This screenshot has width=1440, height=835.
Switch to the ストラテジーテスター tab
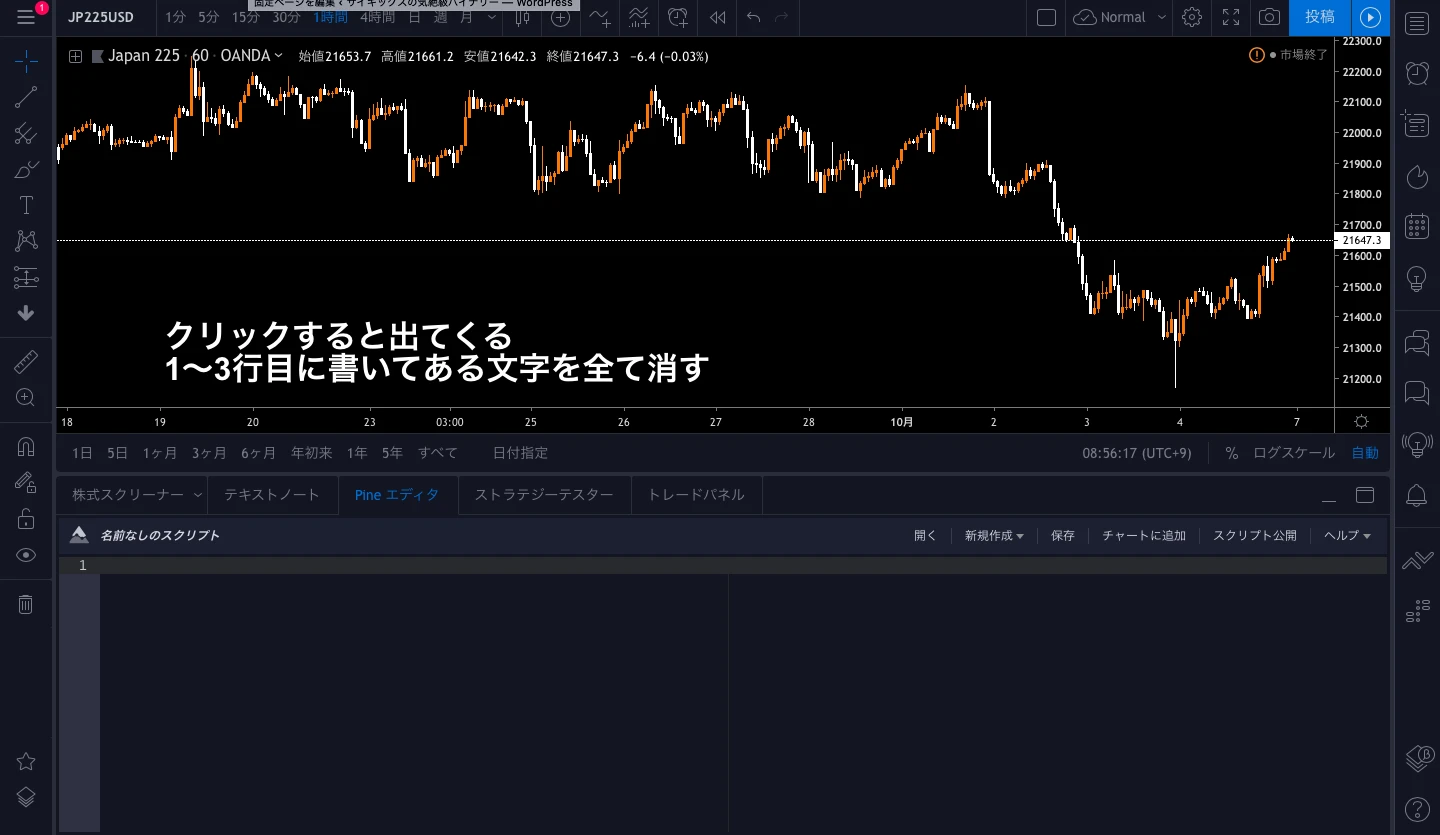click(544, 494)
